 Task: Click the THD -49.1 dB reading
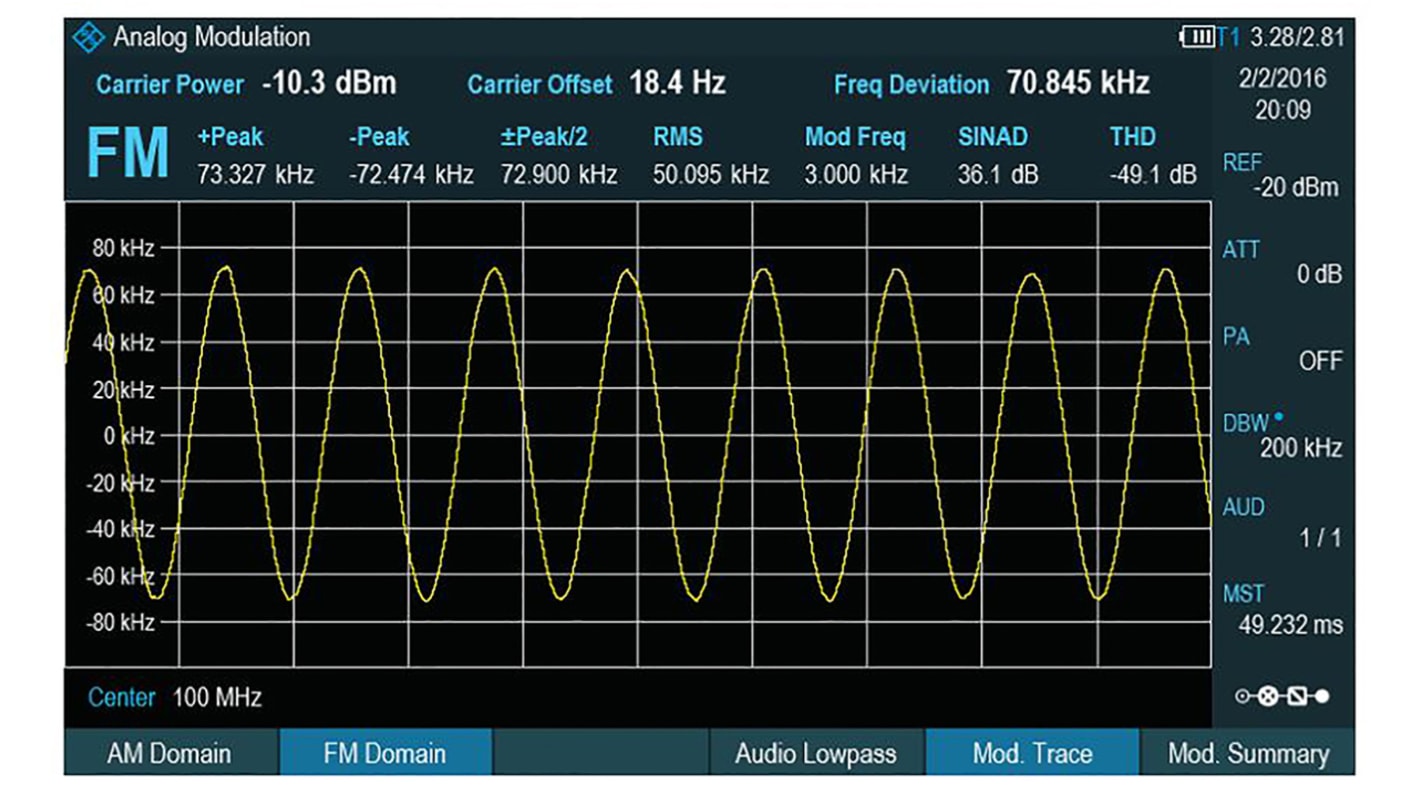point(1152,156)
